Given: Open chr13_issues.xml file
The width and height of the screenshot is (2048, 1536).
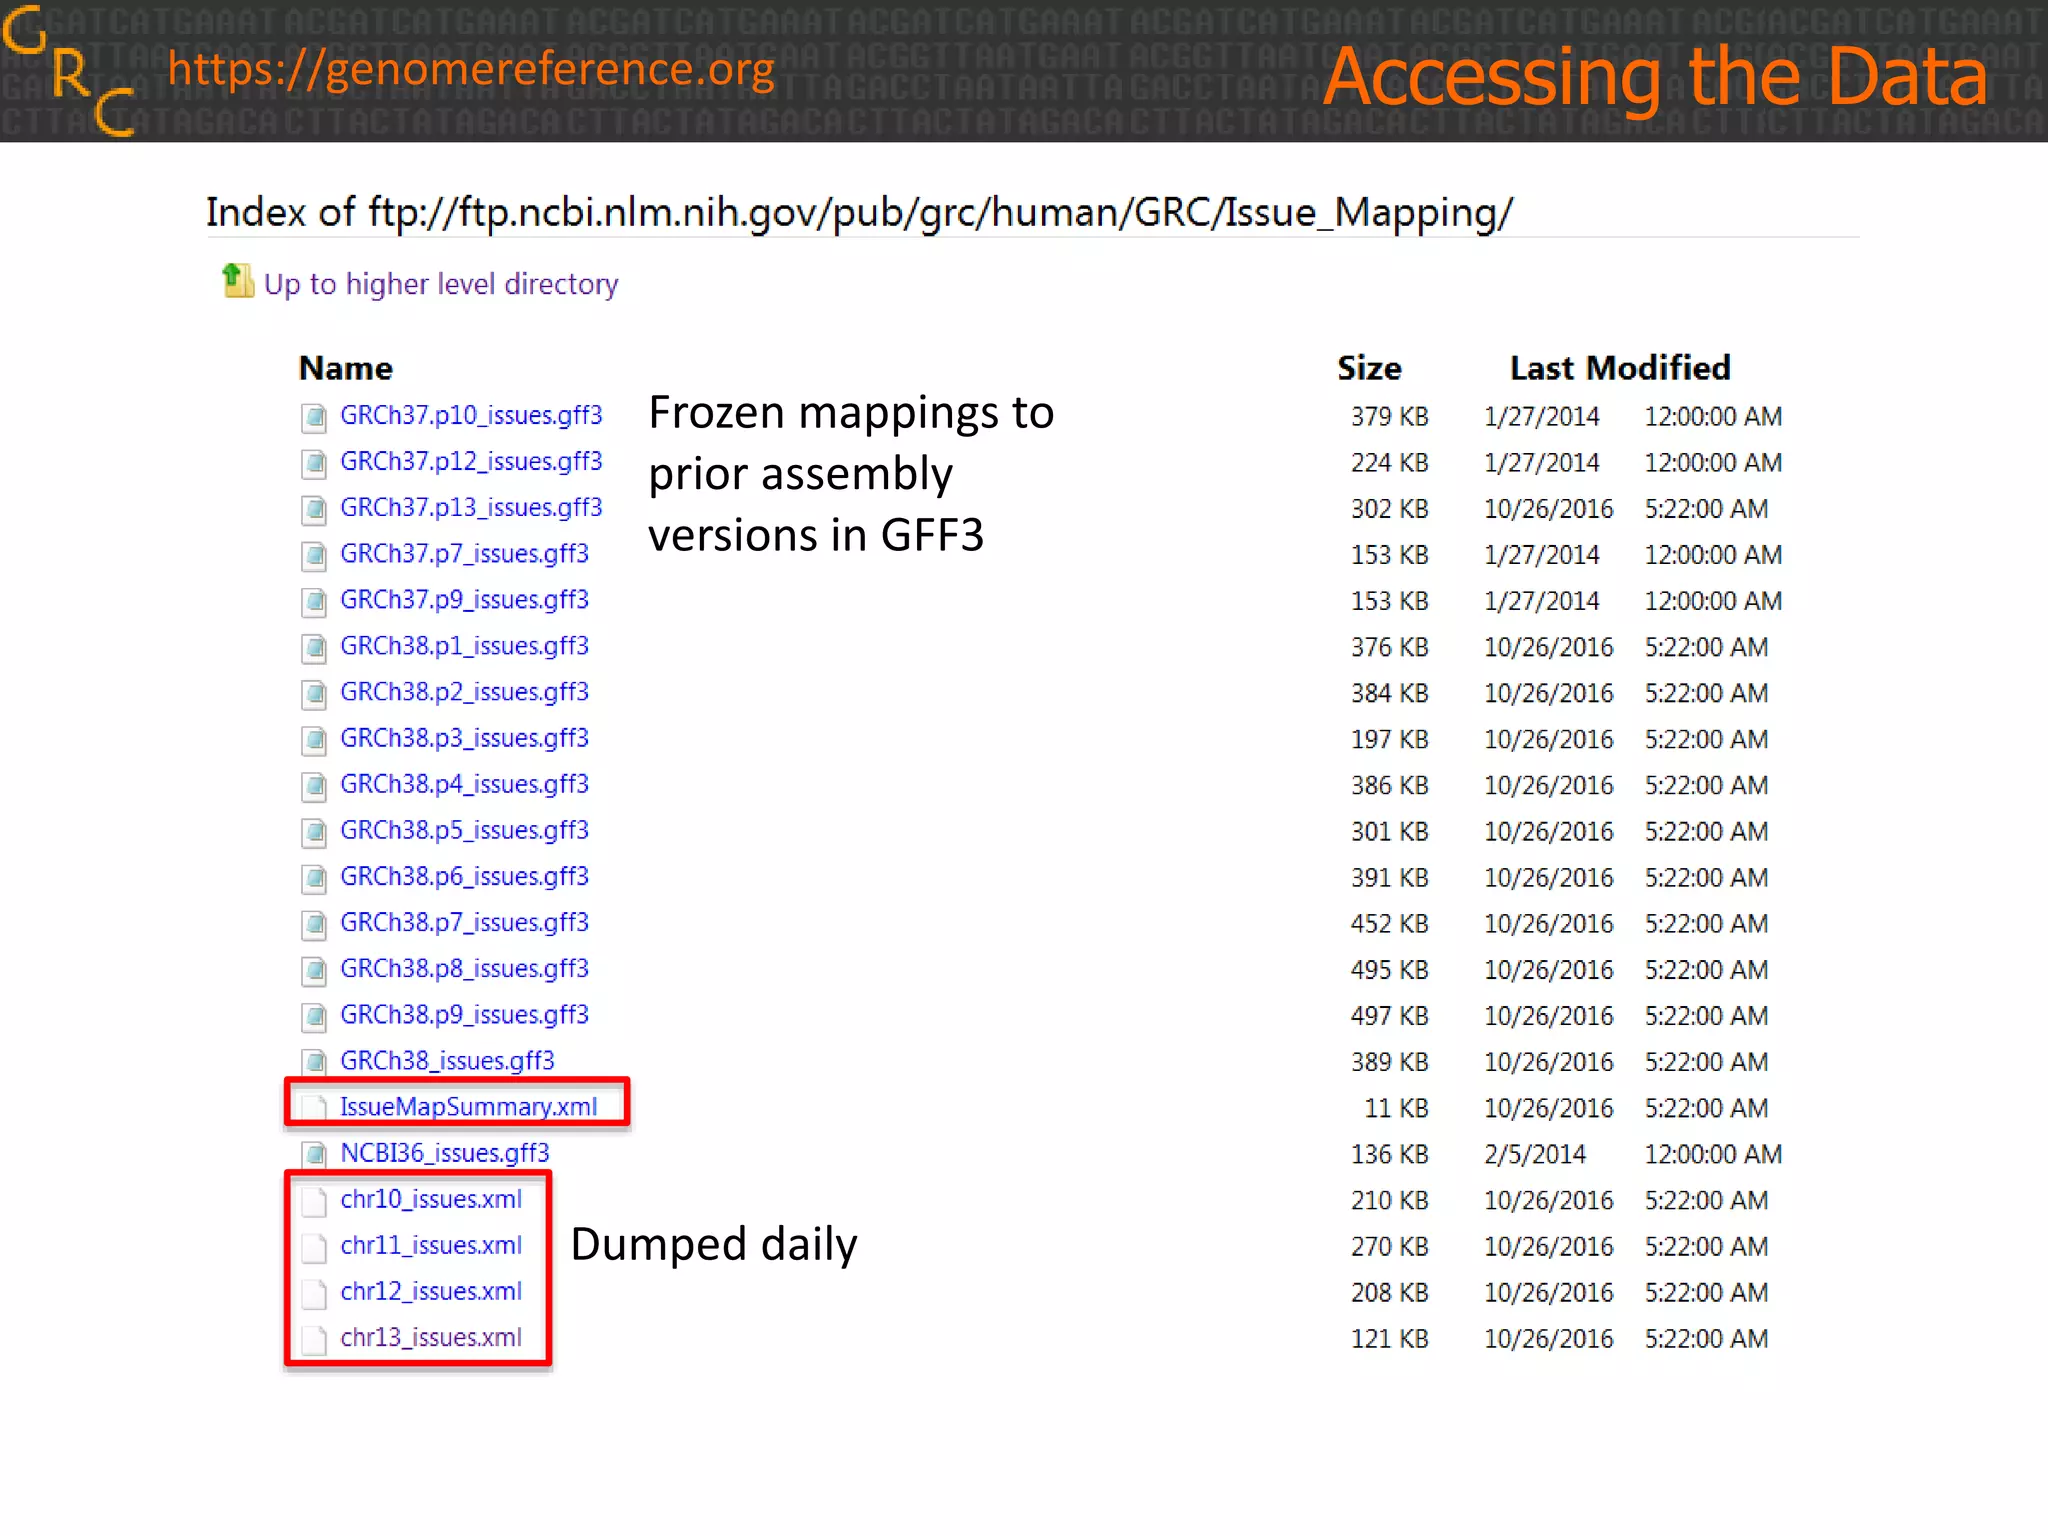Looking at the screenshot, I should 431,1336.
